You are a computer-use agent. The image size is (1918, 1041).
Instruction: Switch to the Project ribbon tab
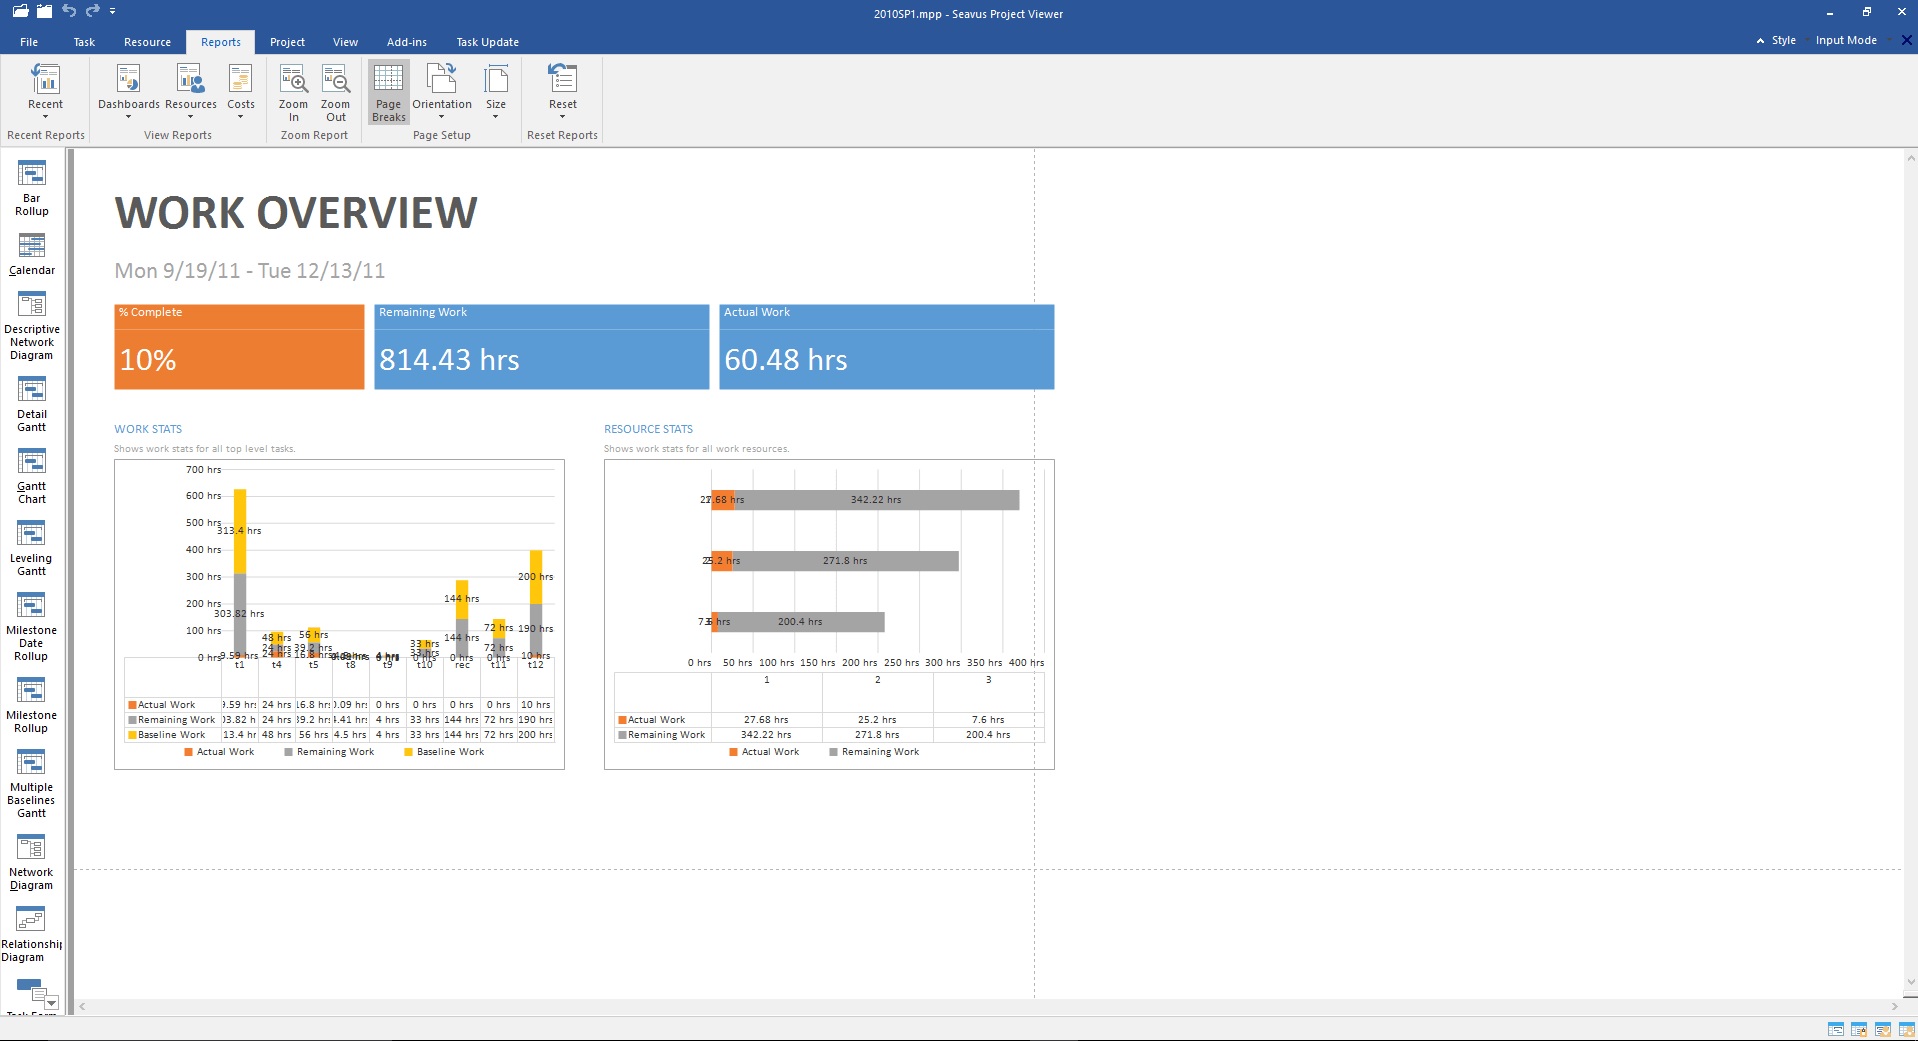pyautogui.click(x=287, y=41)
